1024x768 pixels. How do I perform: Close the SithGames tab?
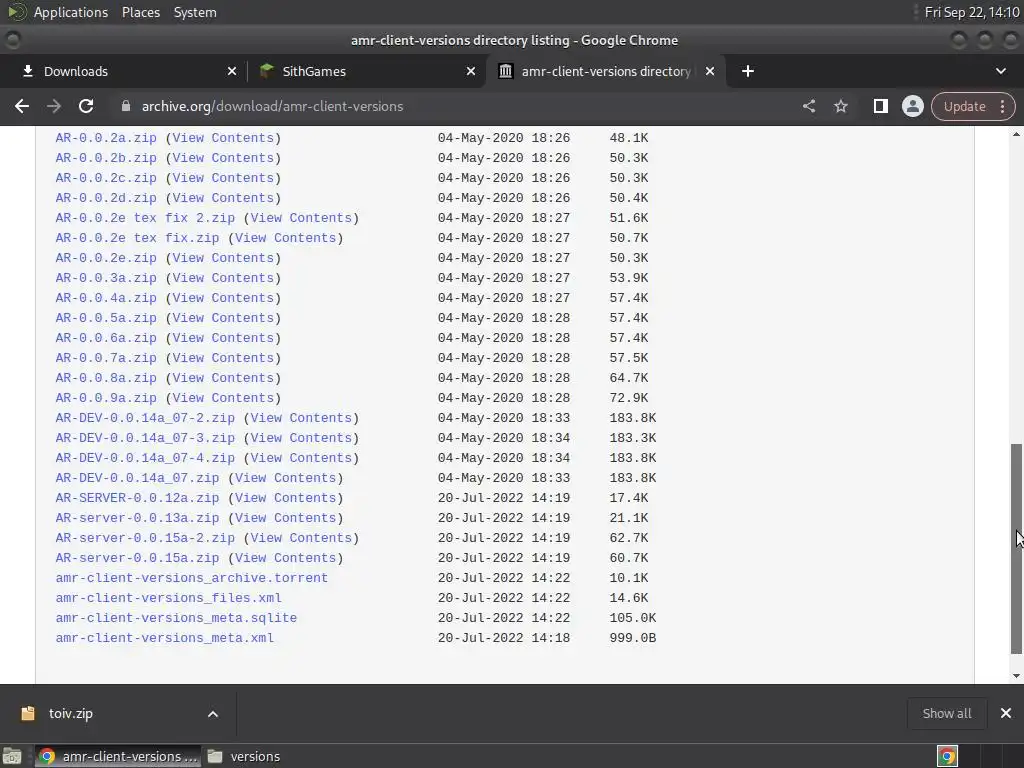coord(471,71)
